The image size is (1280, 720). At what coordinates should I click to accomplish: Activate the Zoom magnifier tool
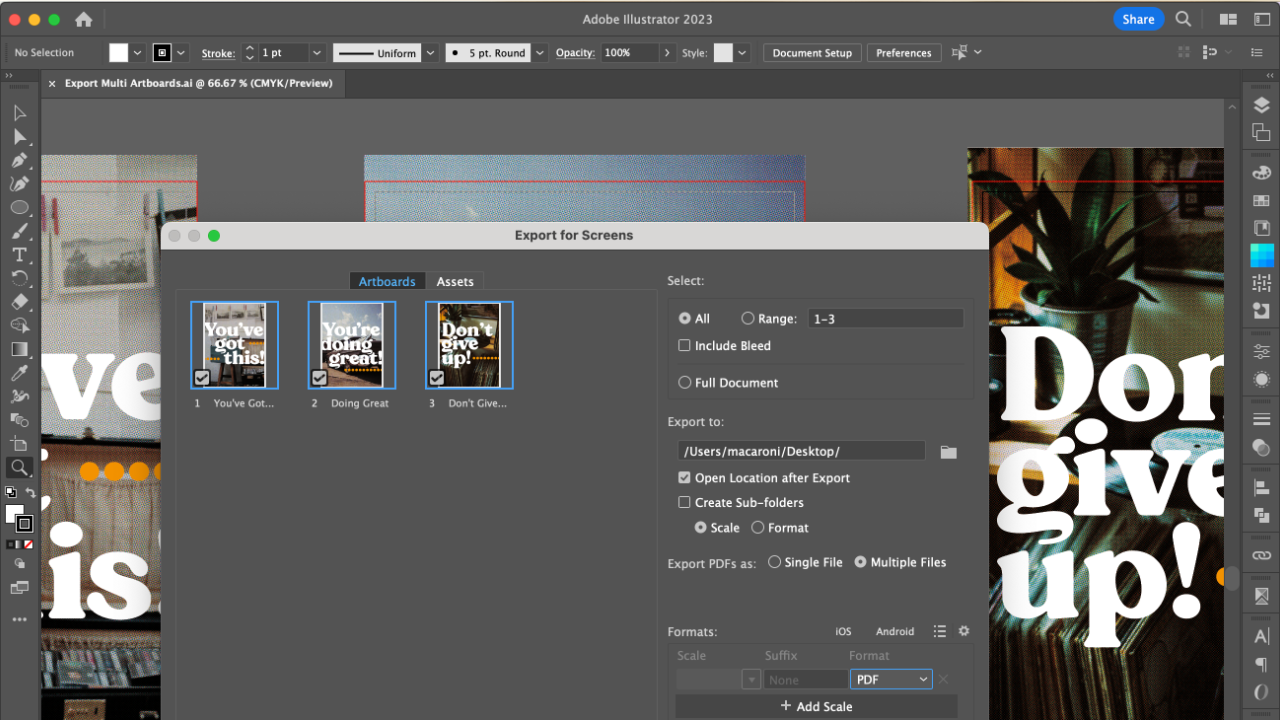pyautogui.click(x=19, y=467)
